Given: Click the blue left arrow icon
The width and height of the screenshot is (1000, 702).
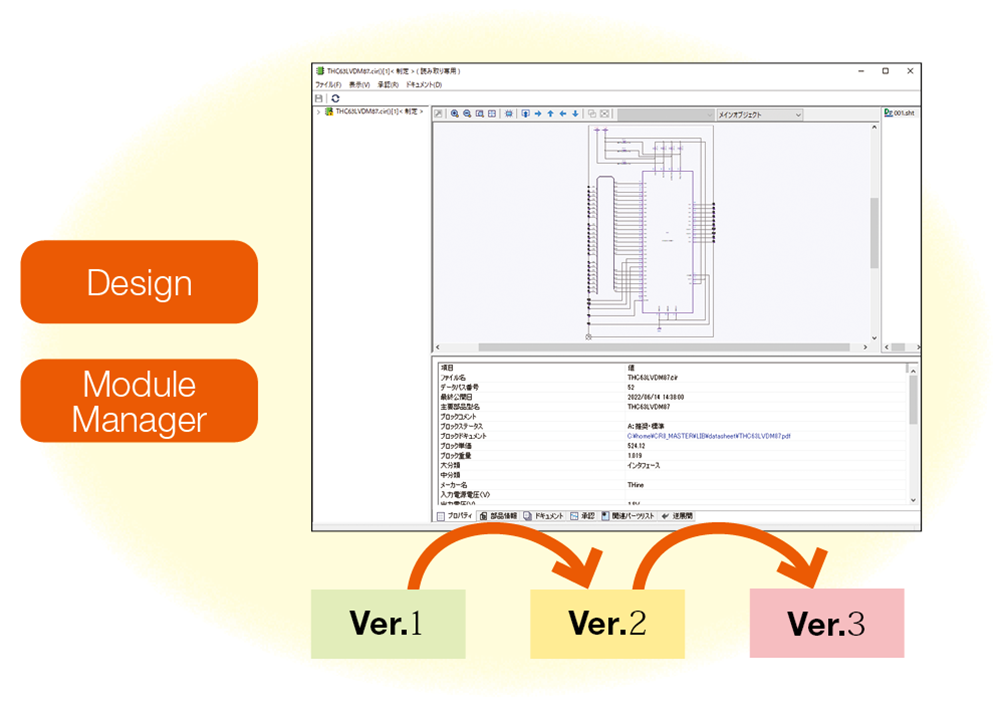Looking at the screenshot, I should (x=562, y=114).
